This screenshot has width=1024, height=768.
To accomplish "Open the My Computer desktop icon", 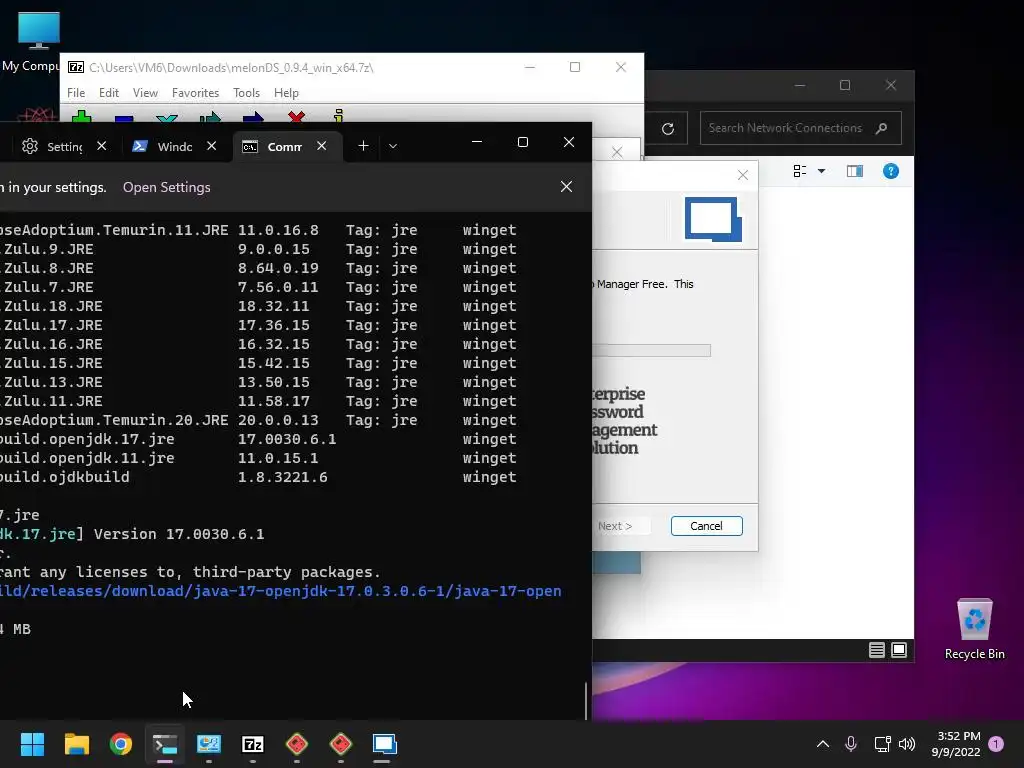I will (x=34, y=42).
